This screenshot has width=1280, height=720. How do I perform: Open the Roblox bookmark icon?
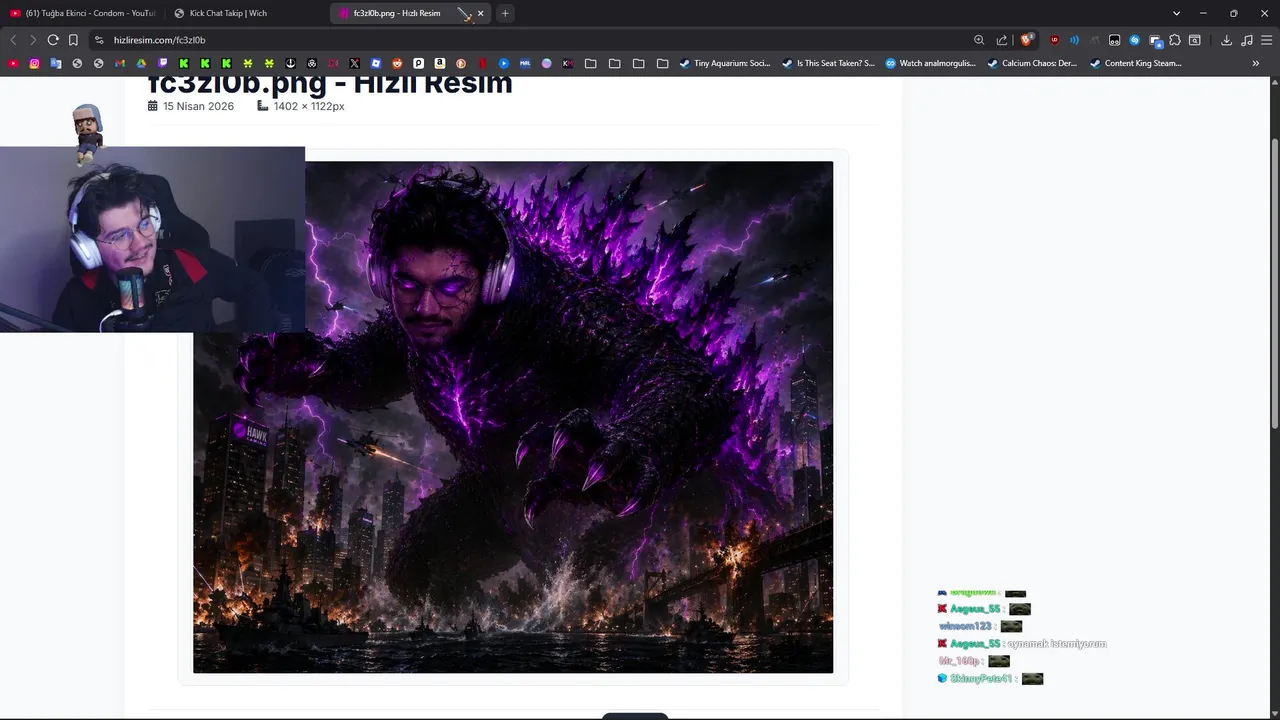coord(376,63)
